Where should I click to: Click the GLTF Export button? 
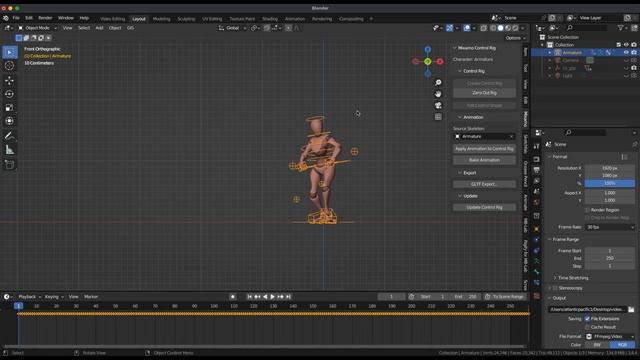tap(484, 184)
